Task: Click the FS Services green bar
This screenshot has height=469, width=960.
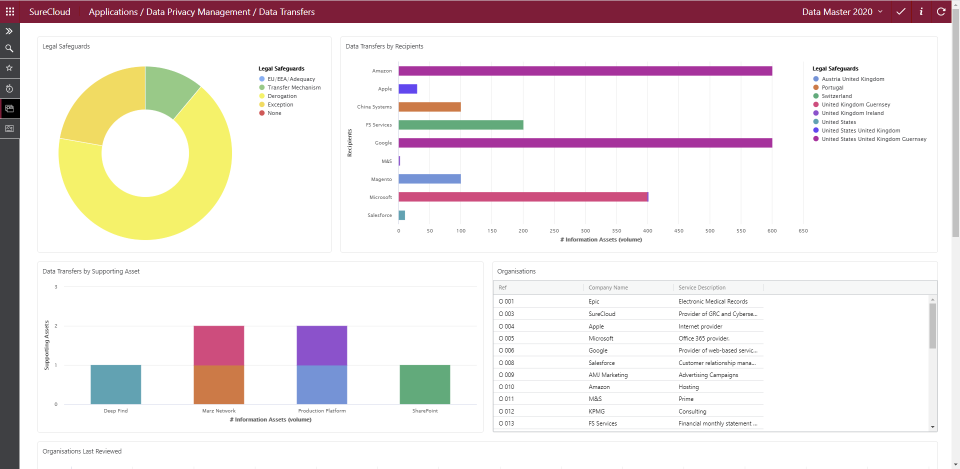Action: pos(461,125)
